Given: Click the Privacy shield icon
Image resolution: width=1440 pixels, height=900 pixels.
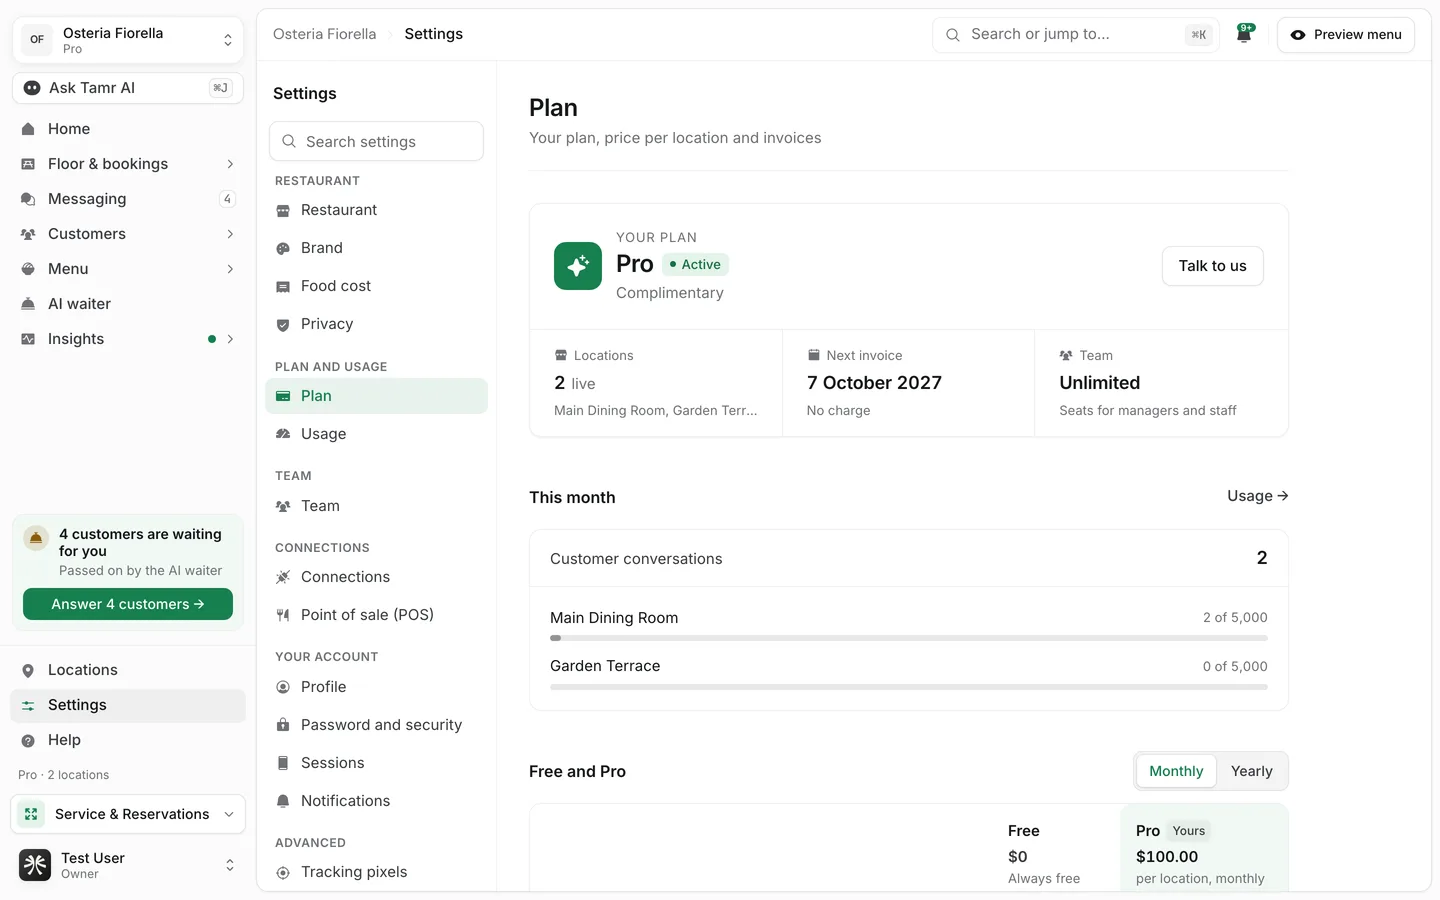Looking at the screenshot, I should (x=283, y=324).
